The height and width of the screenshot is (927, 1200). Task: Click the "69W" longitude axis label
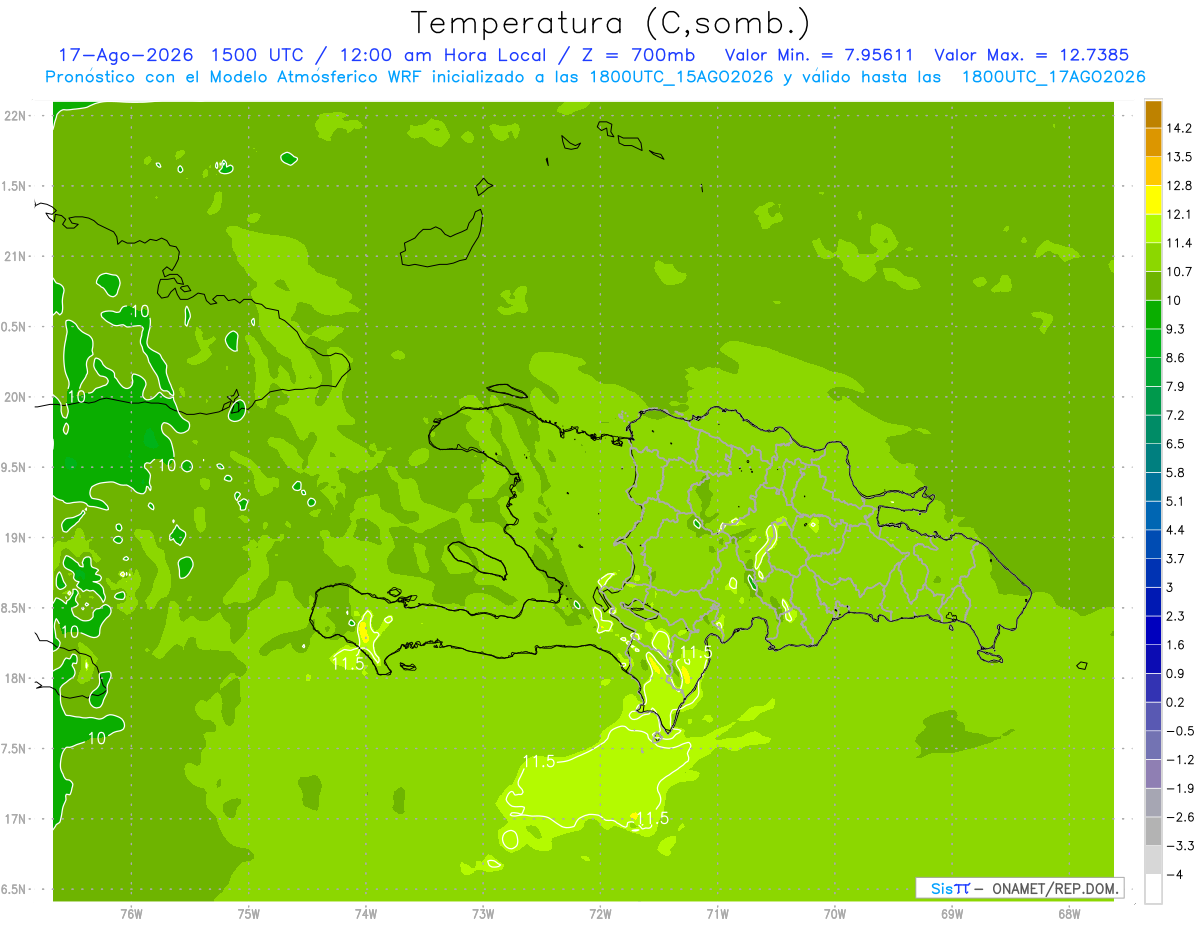[x=952, y=913]
